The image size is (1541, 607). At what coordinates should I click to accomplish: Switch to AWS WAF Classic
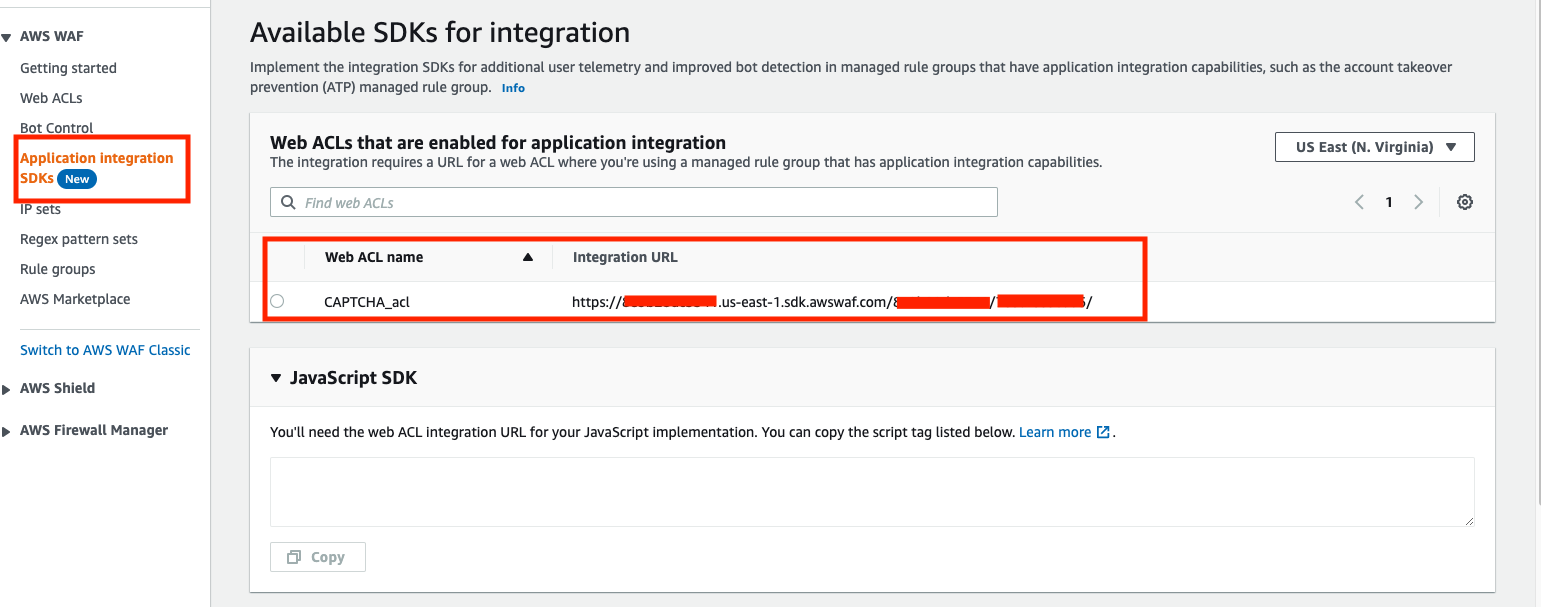pyautogui.click(x=105, y=350)
